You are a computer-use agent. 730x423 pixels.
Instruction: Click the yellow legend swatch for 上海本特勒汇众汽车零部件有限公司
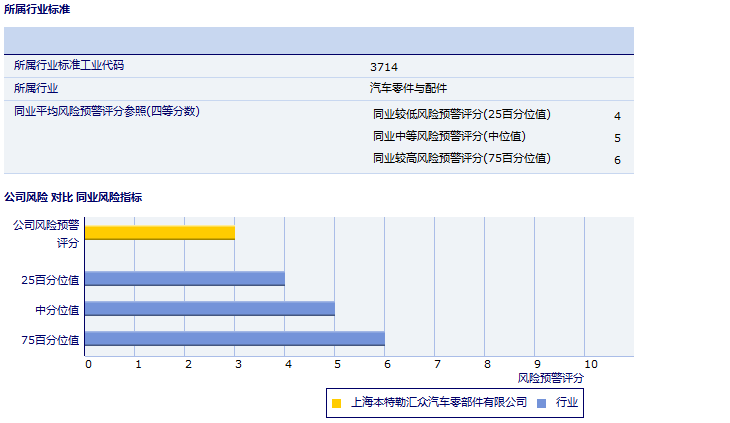pos(337,404)
